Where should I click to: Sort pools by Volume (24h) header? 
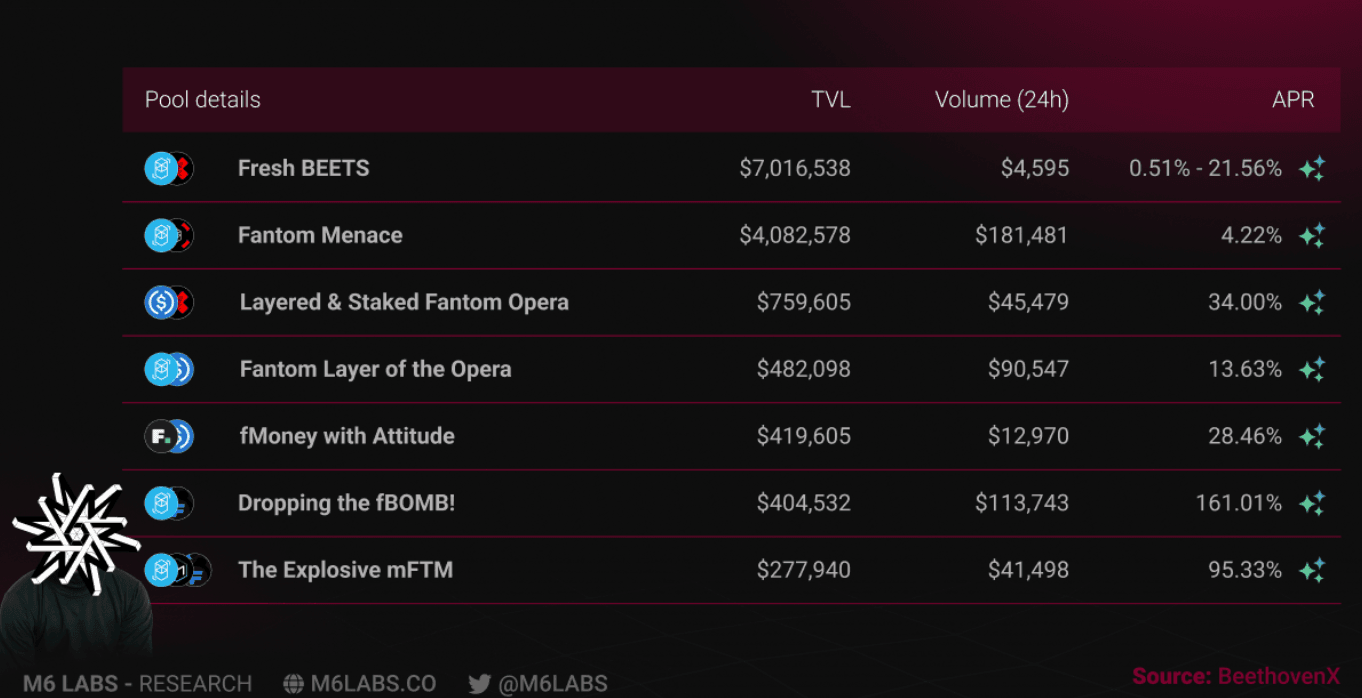pos(1001,100)
